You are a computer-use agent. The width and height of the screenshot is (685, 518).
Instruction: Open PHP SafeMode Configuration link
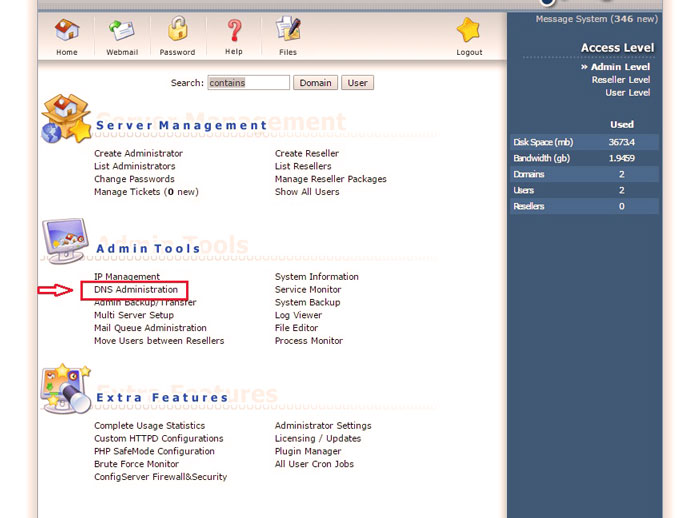(x=154, y=451)
